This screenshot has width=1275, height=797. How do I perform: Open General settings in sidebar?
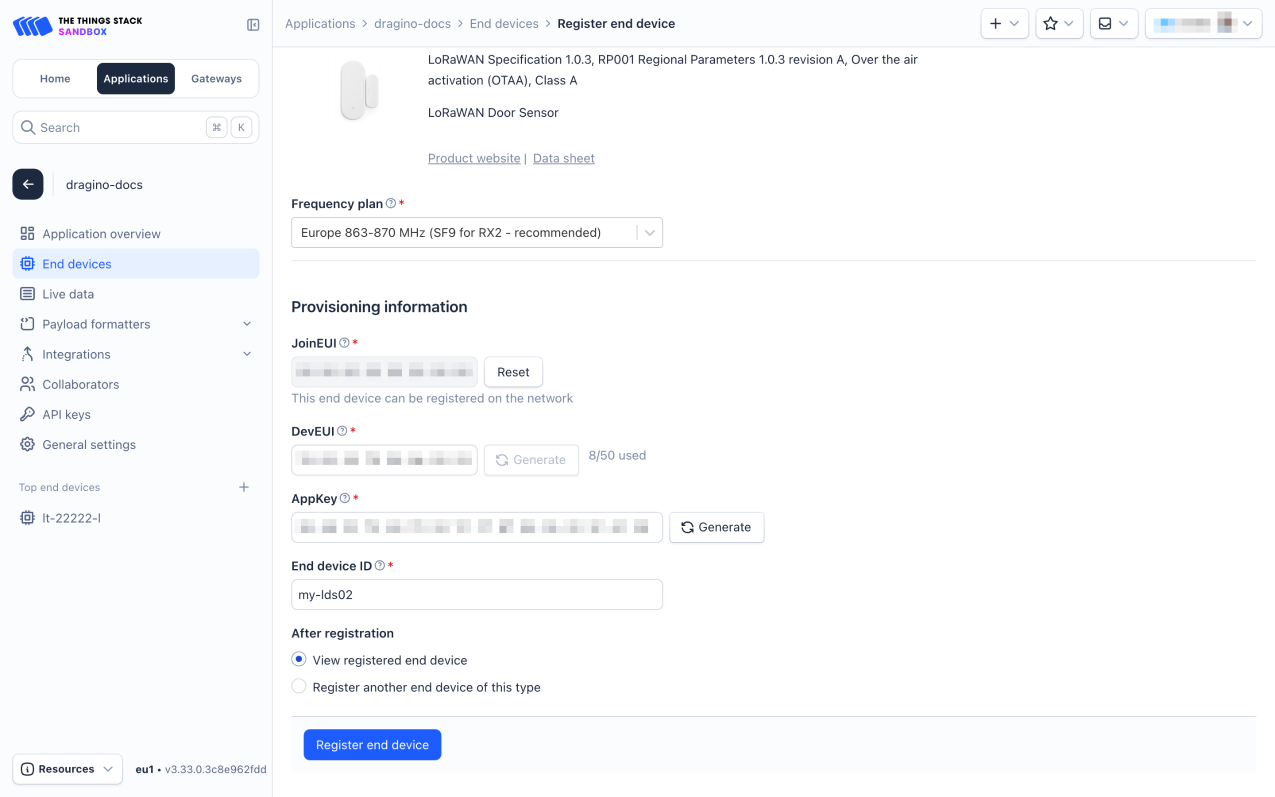coord(136,444)
